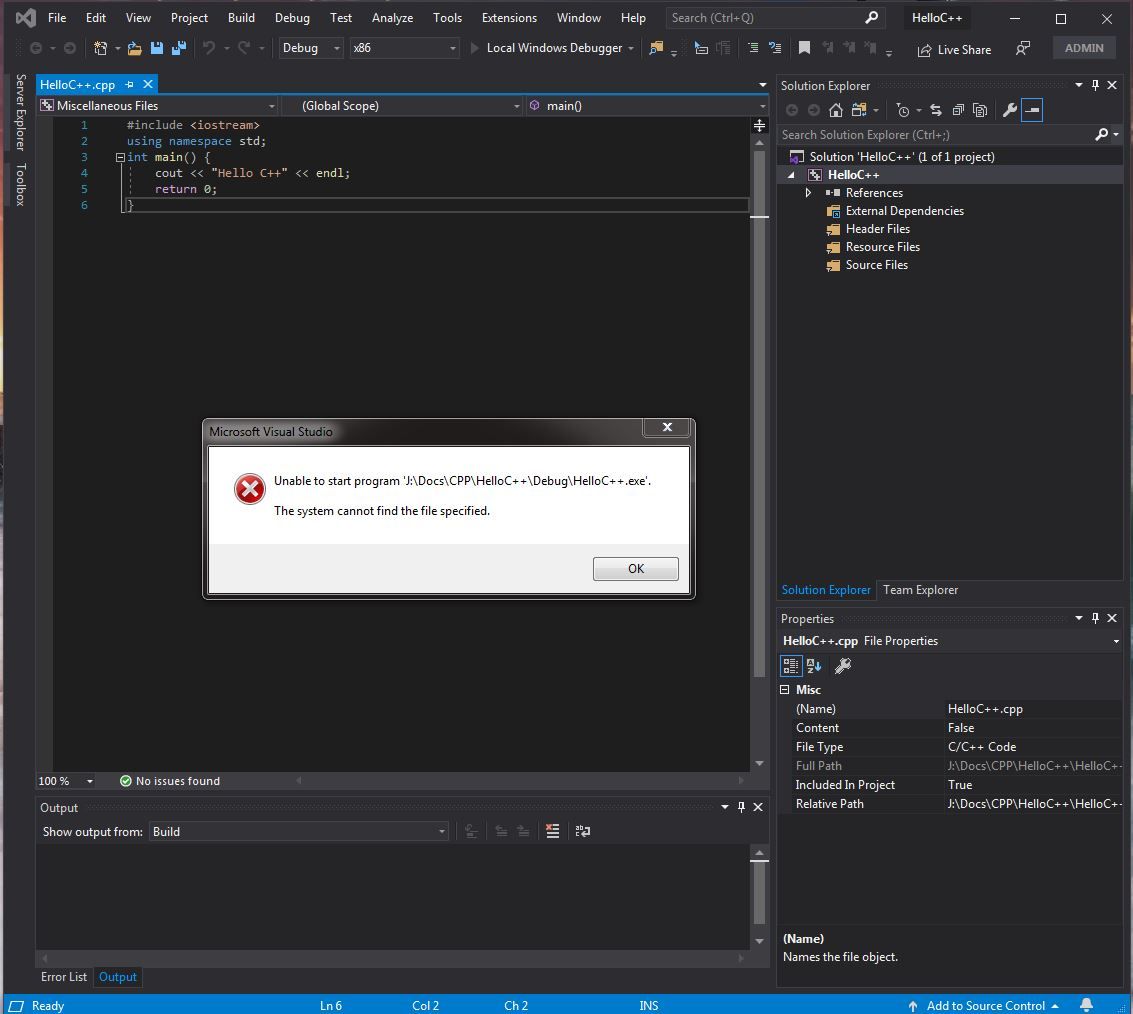Open notifications from the status bar bell
The width and height of the screenshot is (1133, 1014).
(x=1087, y=1005)
